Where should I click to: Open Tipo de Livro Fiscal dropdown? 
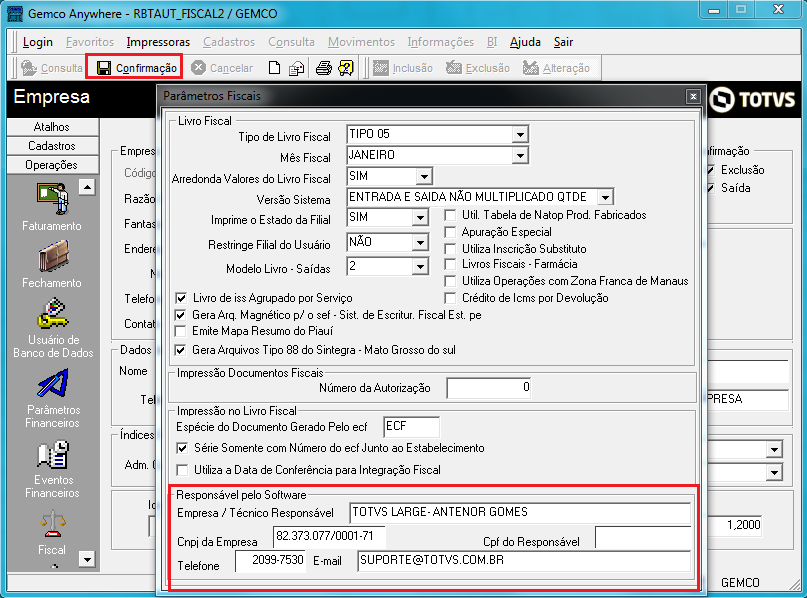click(520, 135)
